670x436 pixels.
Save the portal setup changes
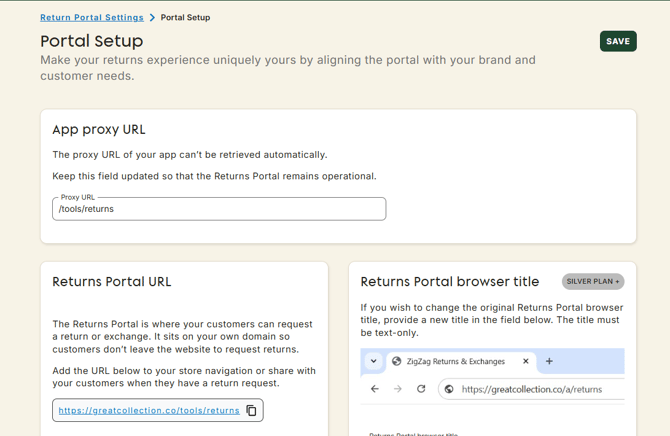pyautogui.click(x=617, y=41)
